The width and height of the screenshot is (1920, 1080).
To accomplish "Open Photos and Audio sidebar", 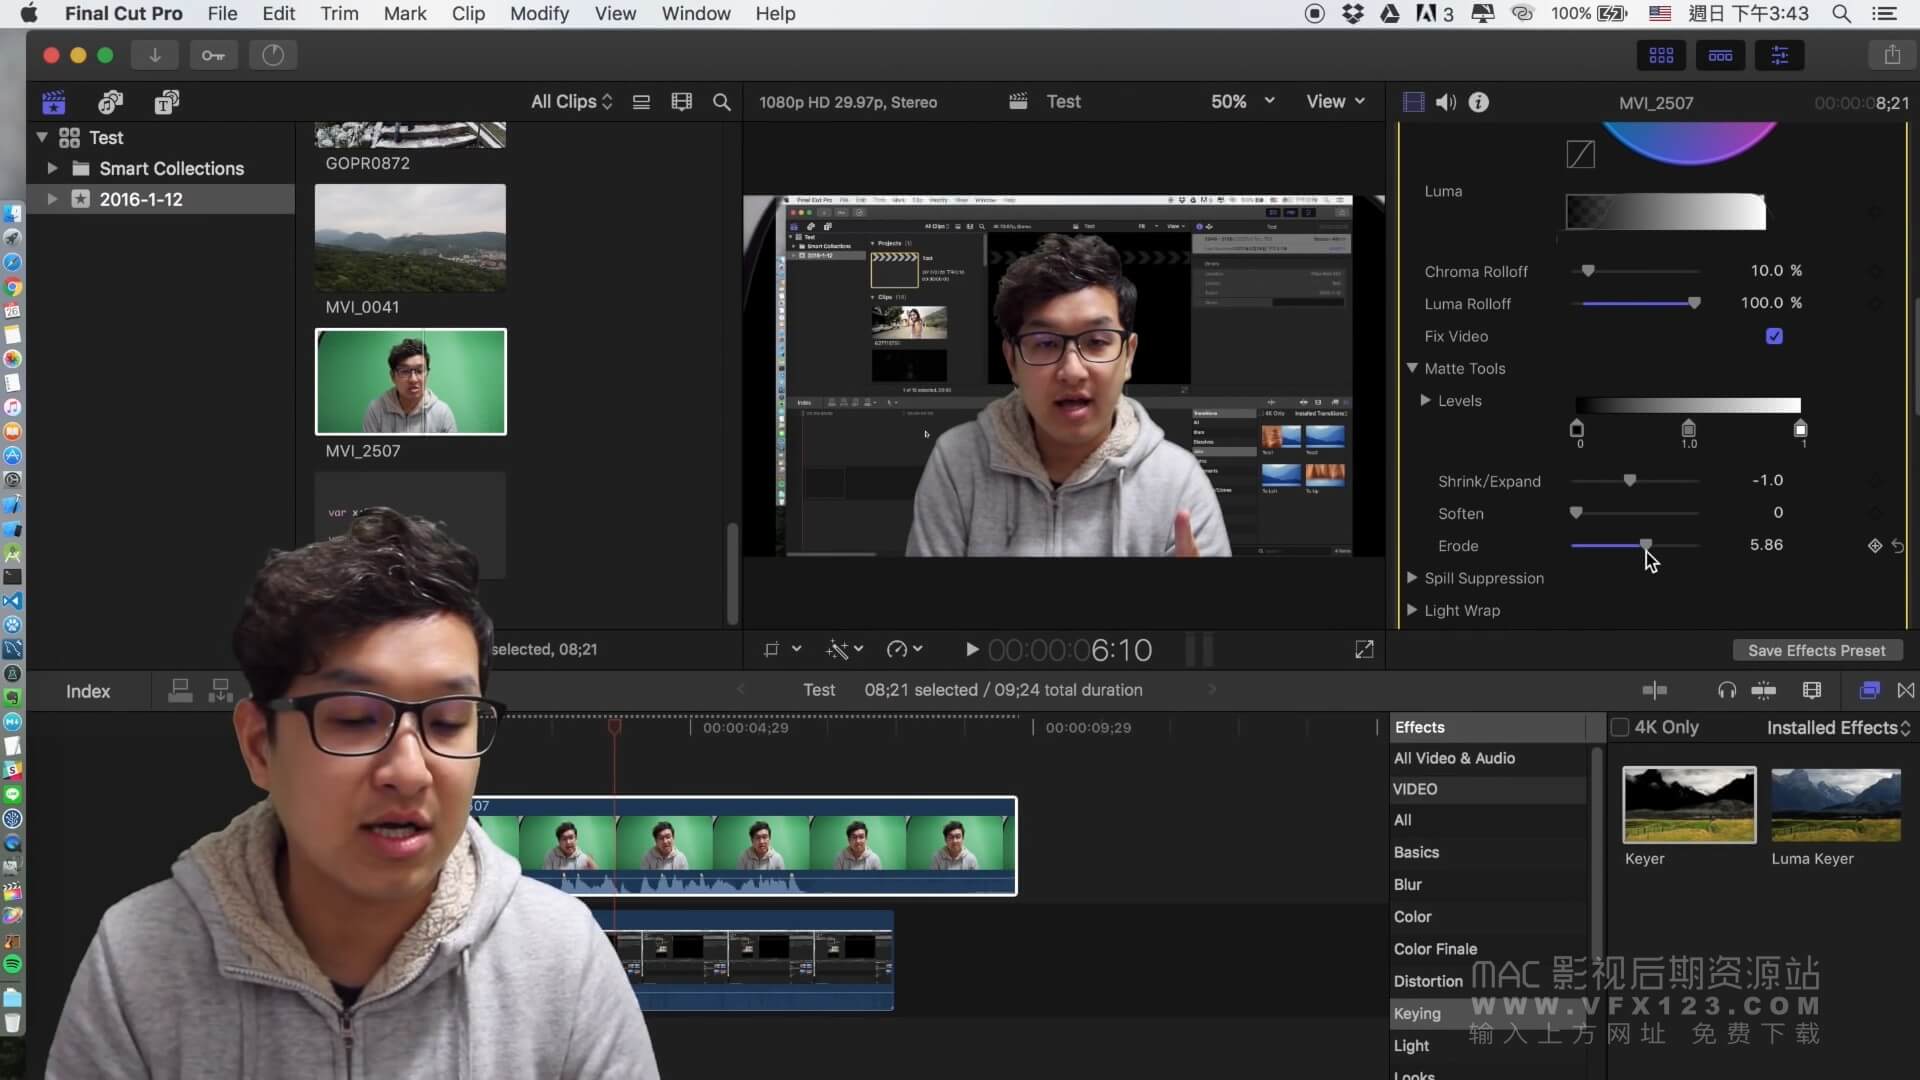I will (110, 102).
